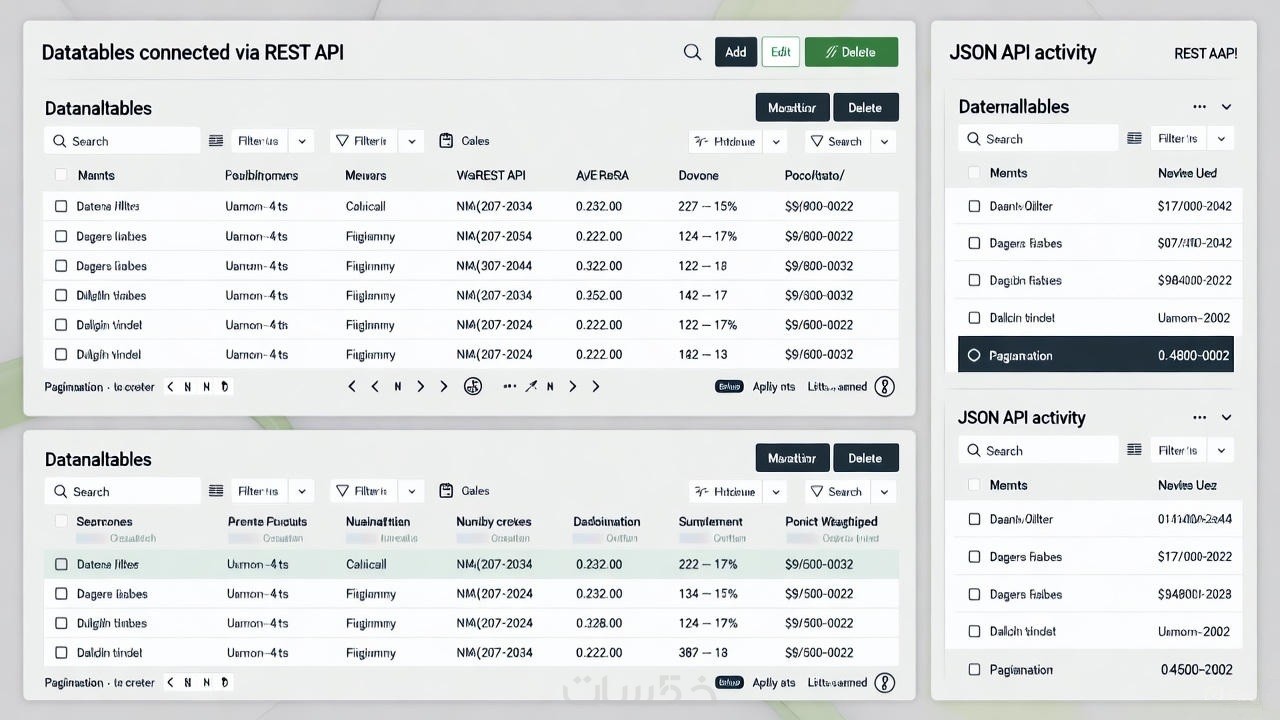Open the three-dot menu of the Daternallables panel
Image resolution: width=1280 pixels, height=720 pixels.
click(x=1199, y=107)
